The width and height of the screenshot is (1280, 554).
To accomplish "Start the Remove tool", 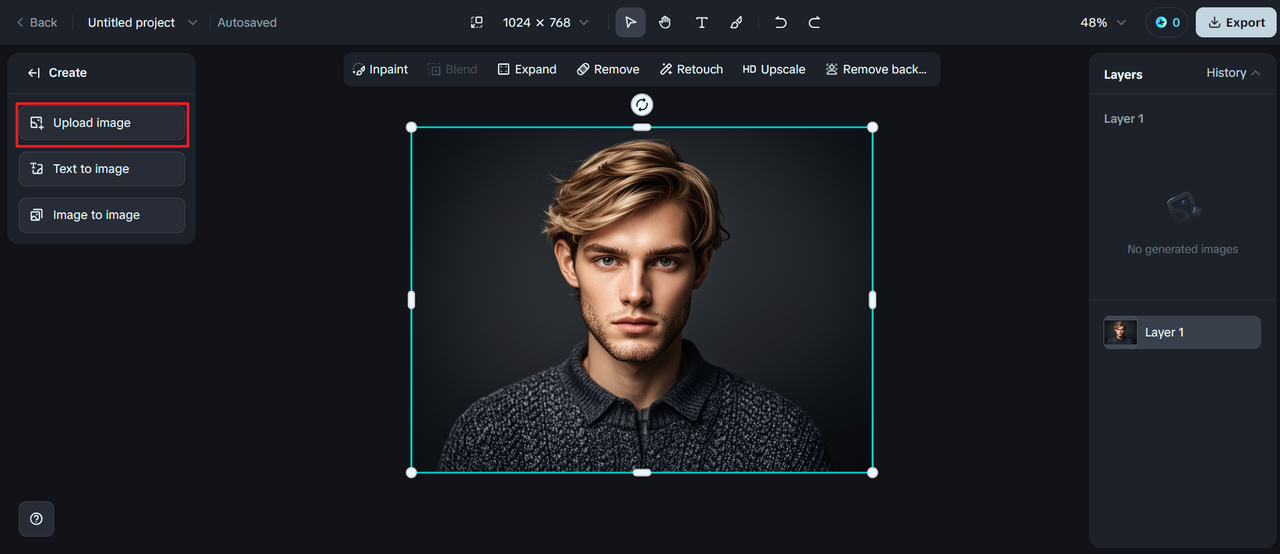I will (608, 69).
